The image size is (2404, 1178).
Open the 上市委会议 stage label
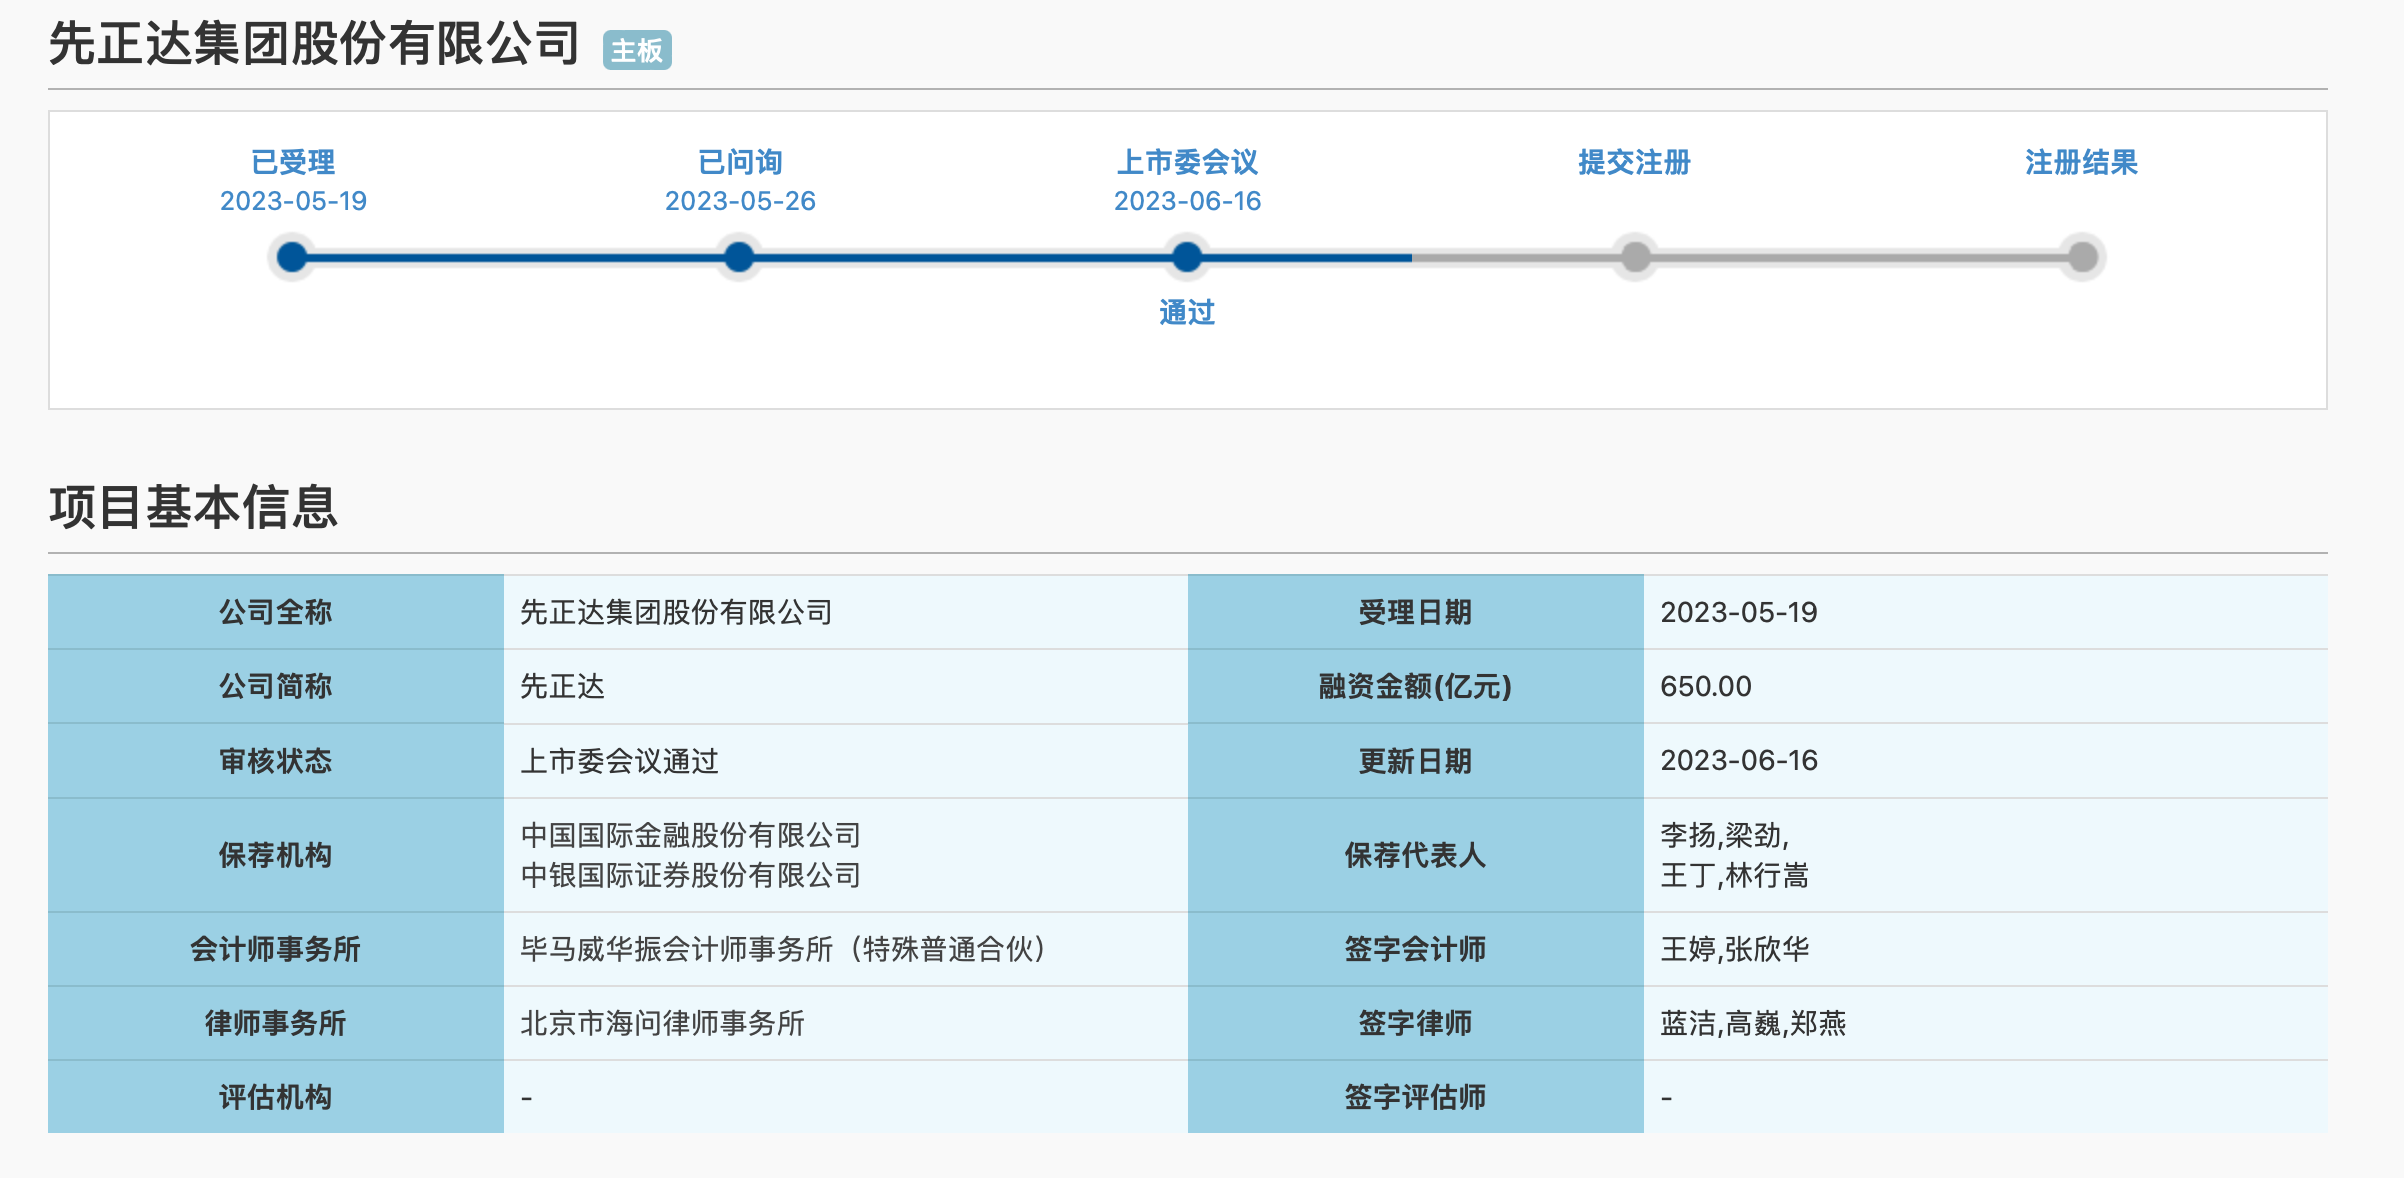[1187, 162]
